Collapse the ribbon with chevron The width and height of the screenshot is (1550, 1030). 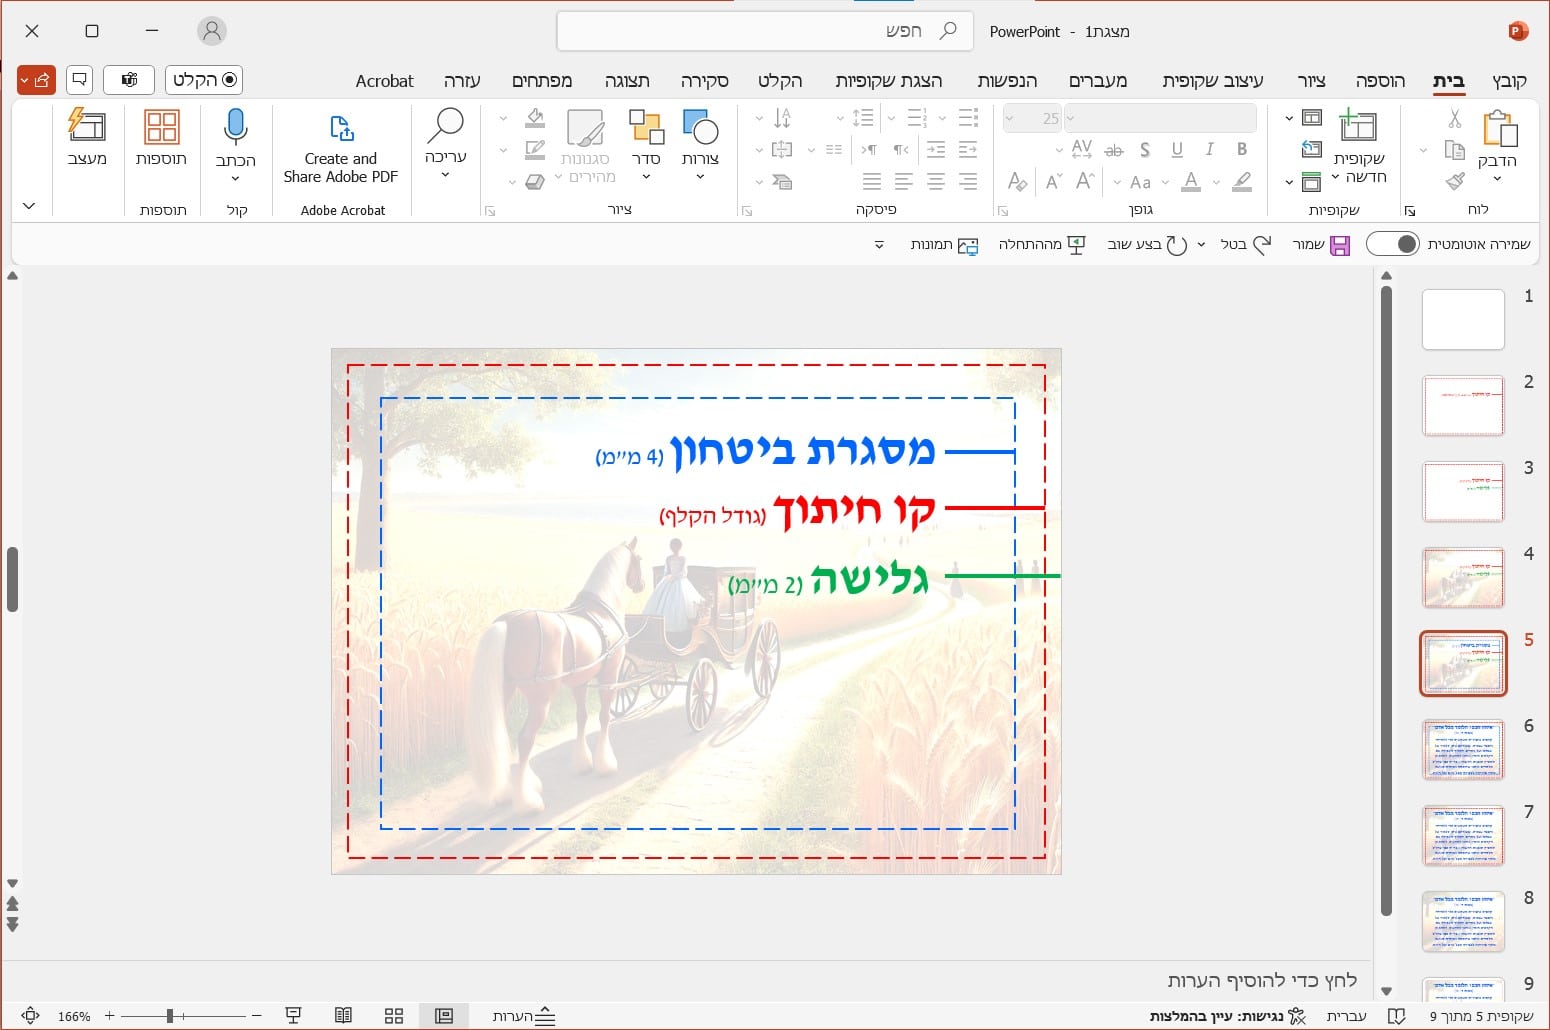[29, 206]
